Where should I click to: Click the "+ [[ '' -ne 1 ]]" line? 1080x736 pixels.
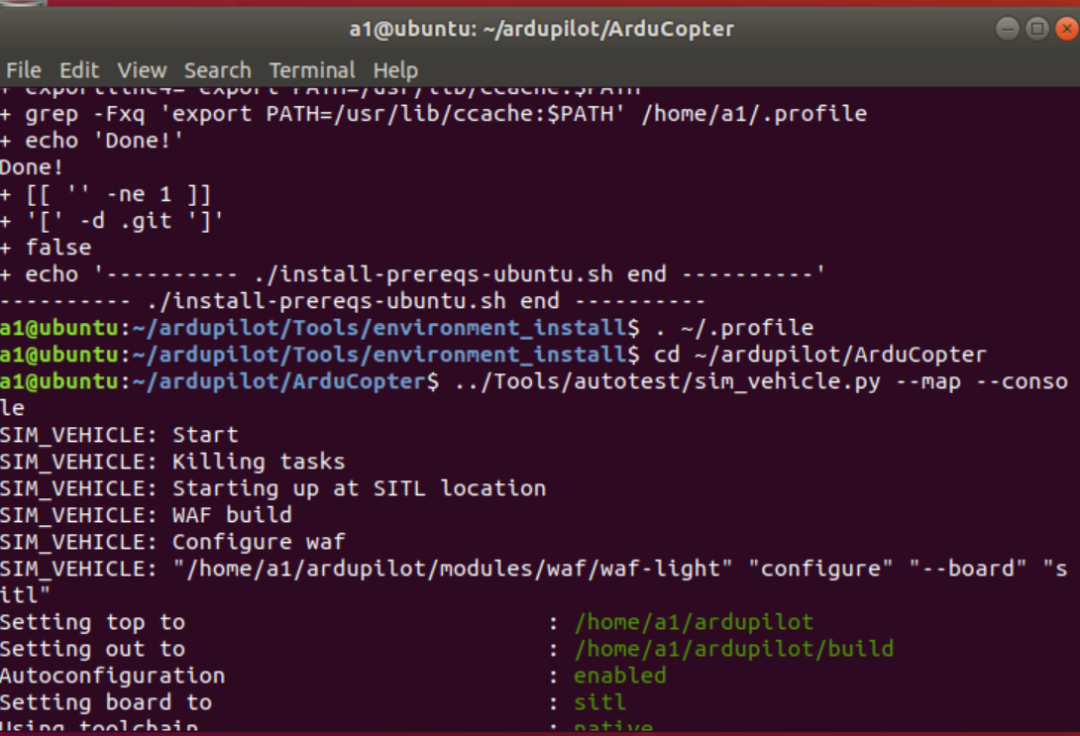[x=105, y=194]
